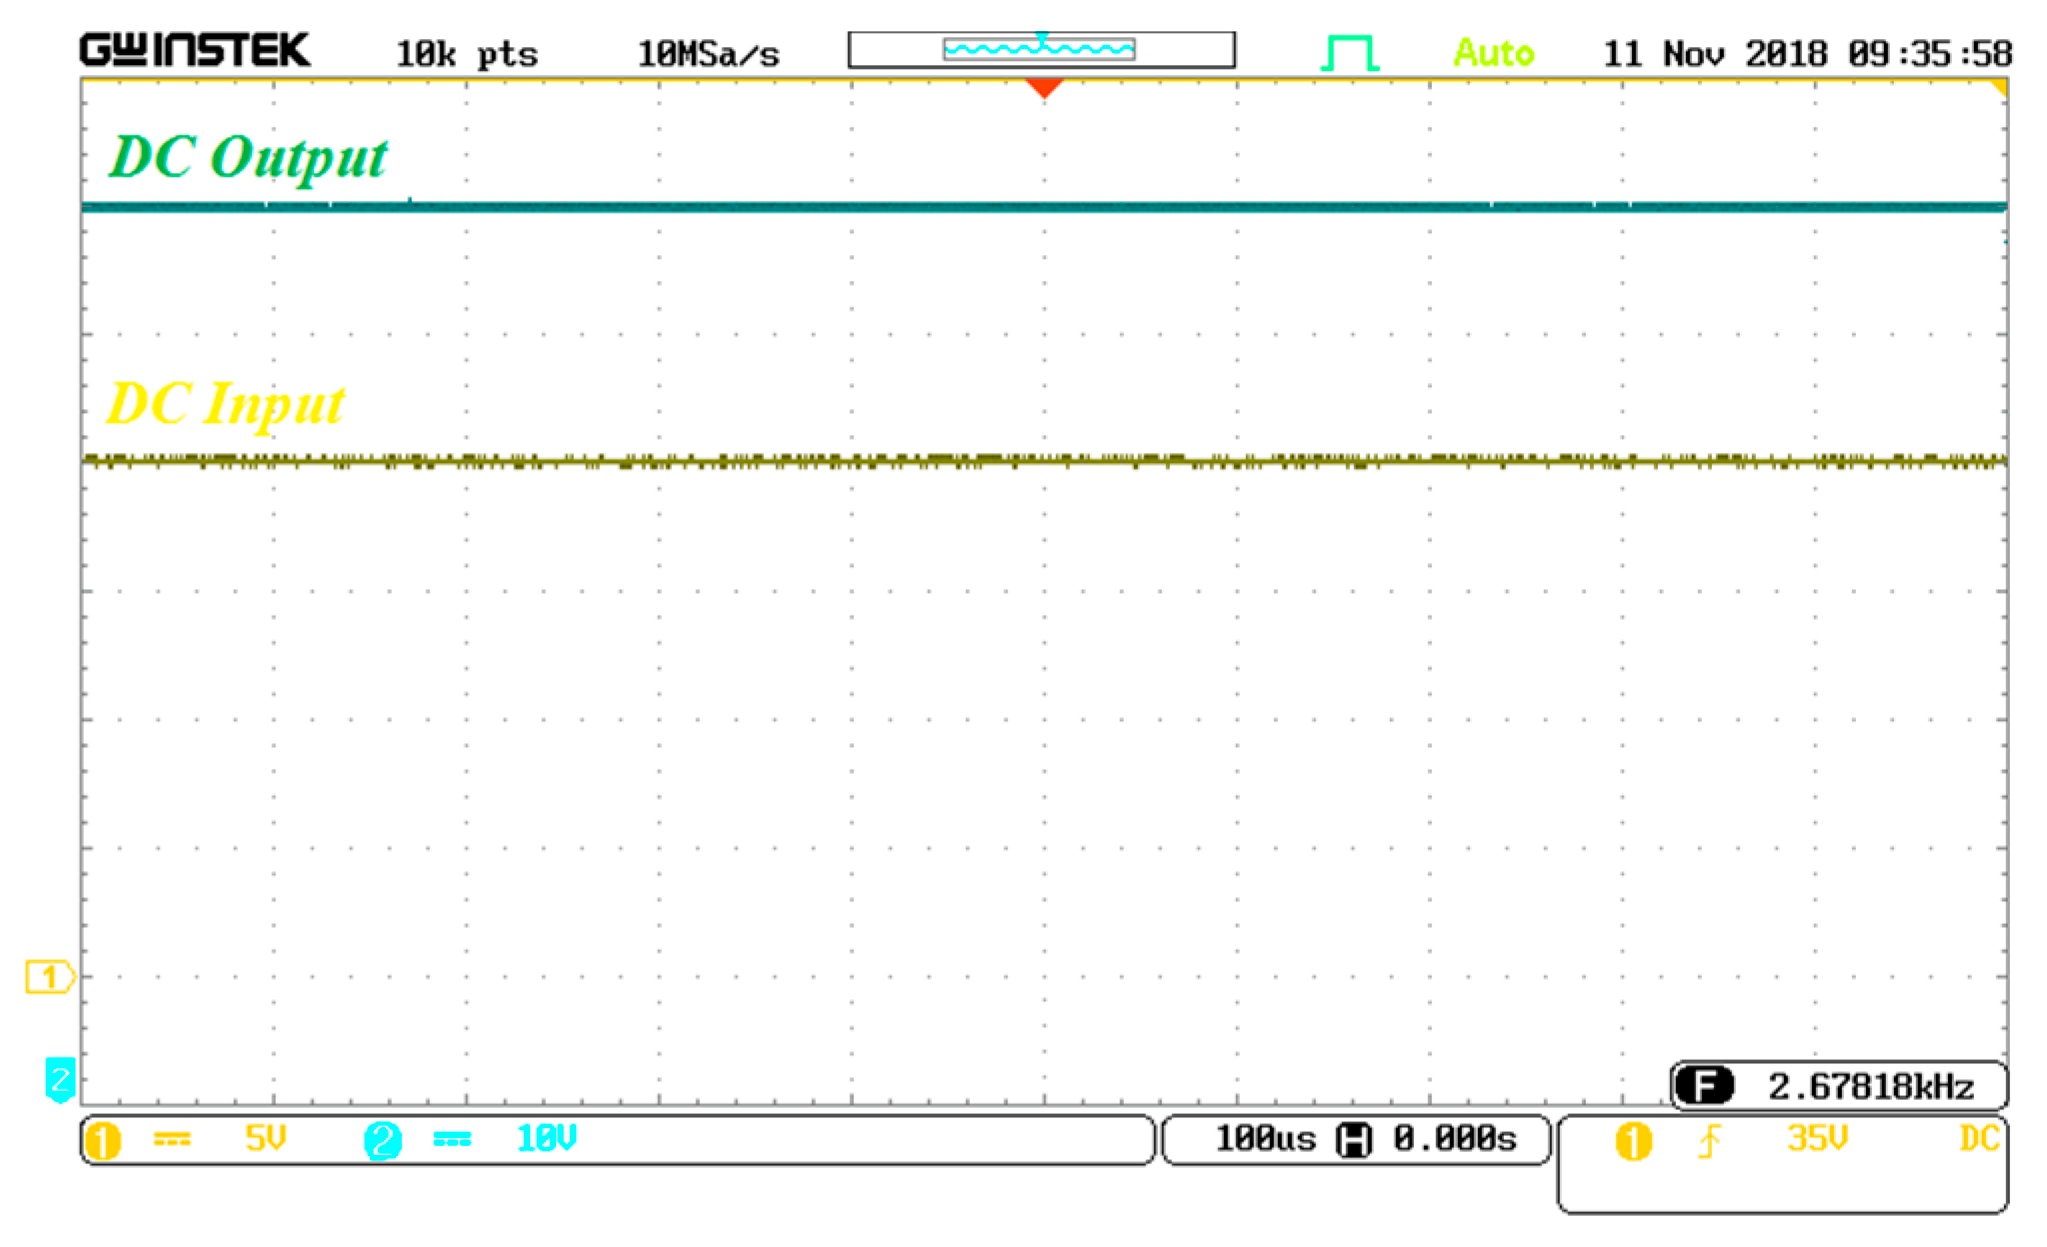
Task: Click the 10MSa/s sample rate readout
Action: pyautogui.click(x=708, y=54)
